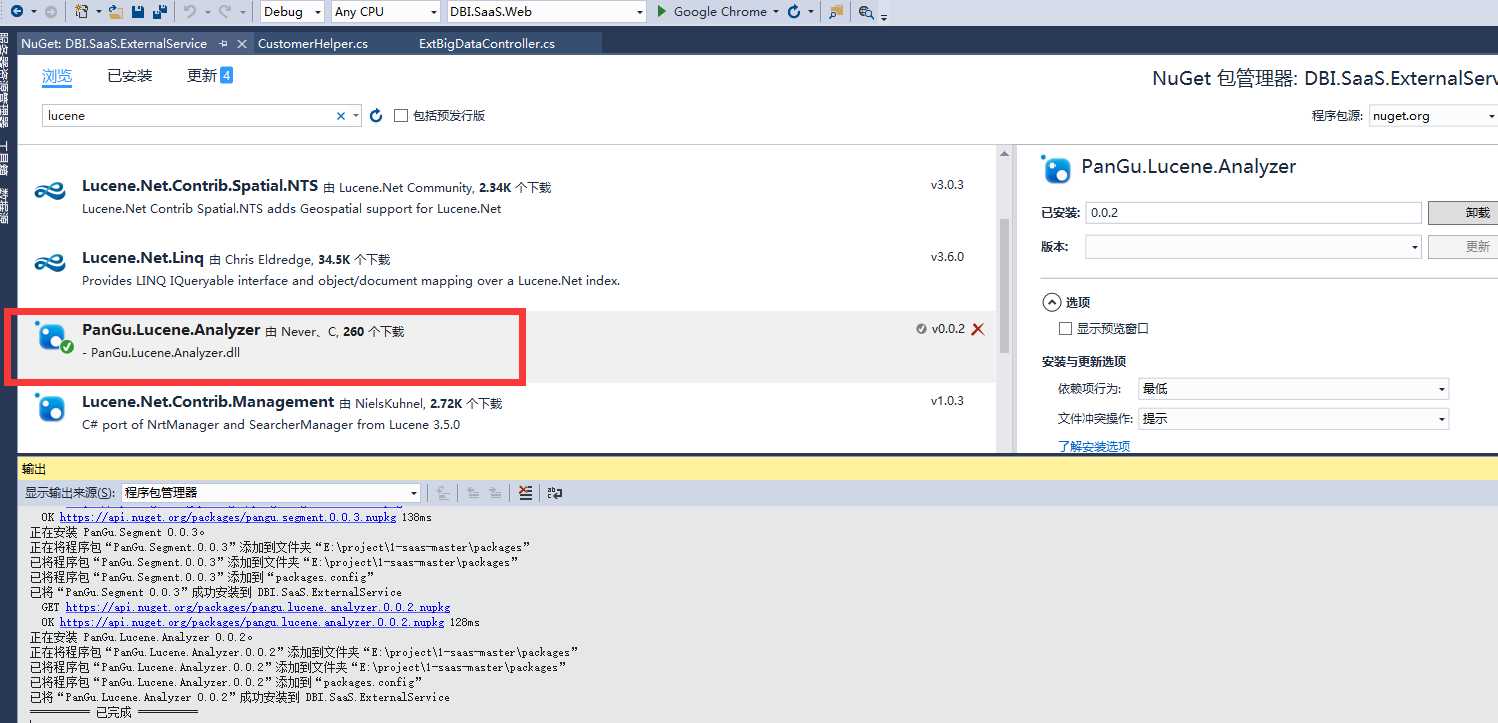Screen dimensions: 1498x723
Task: Open the dependency behavior (依赖项行为) dropdown
Action: click(1293, 389)
